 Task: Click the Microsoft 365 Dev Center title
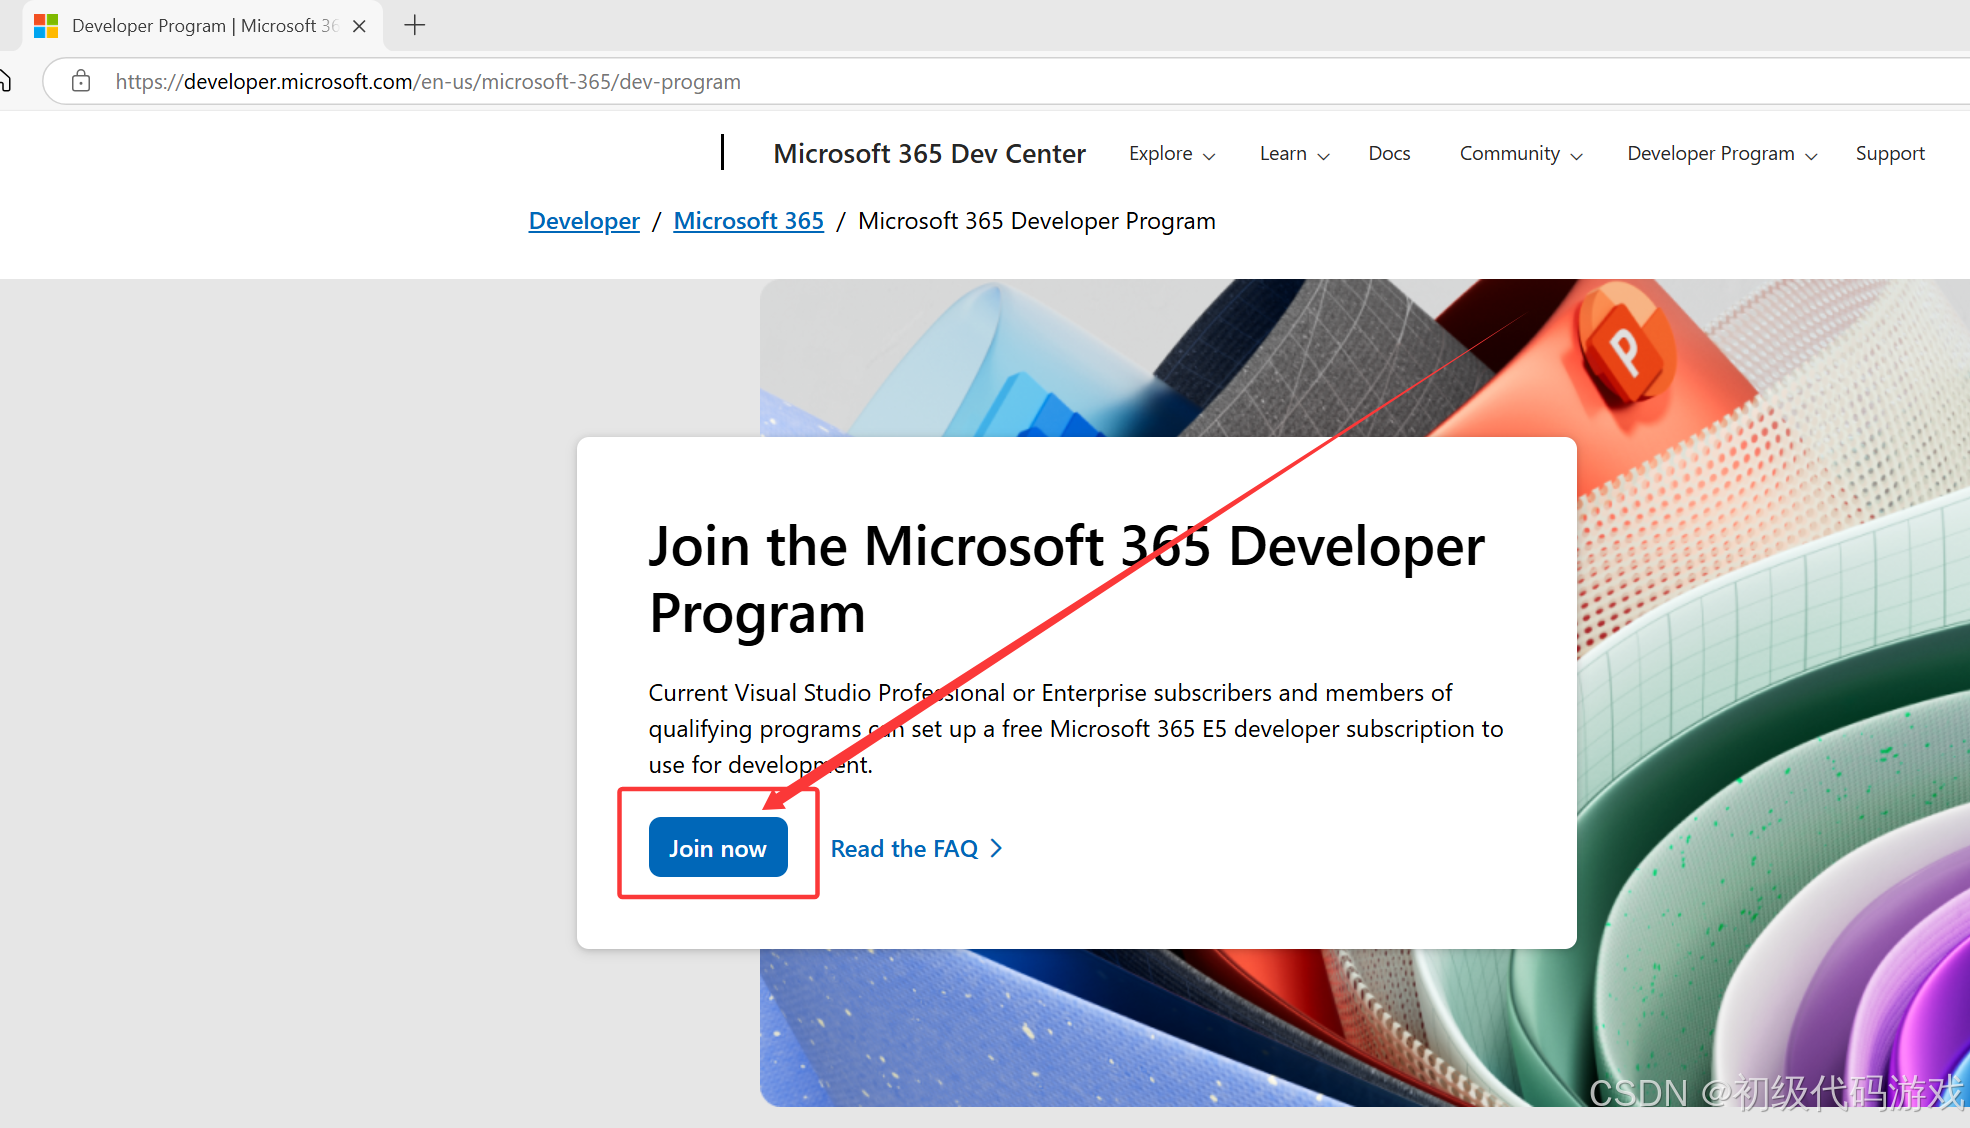tap(929, 154)
